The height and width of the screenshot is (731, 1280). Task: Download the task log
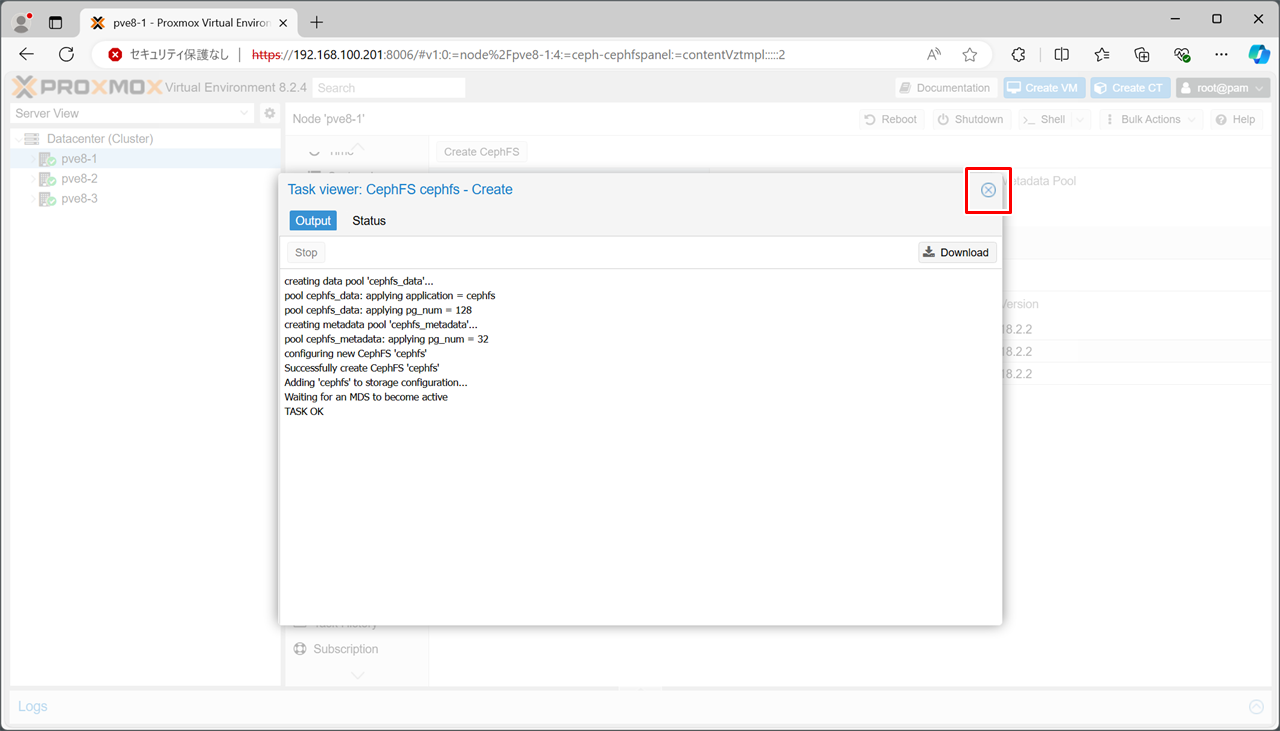[957, 253]
